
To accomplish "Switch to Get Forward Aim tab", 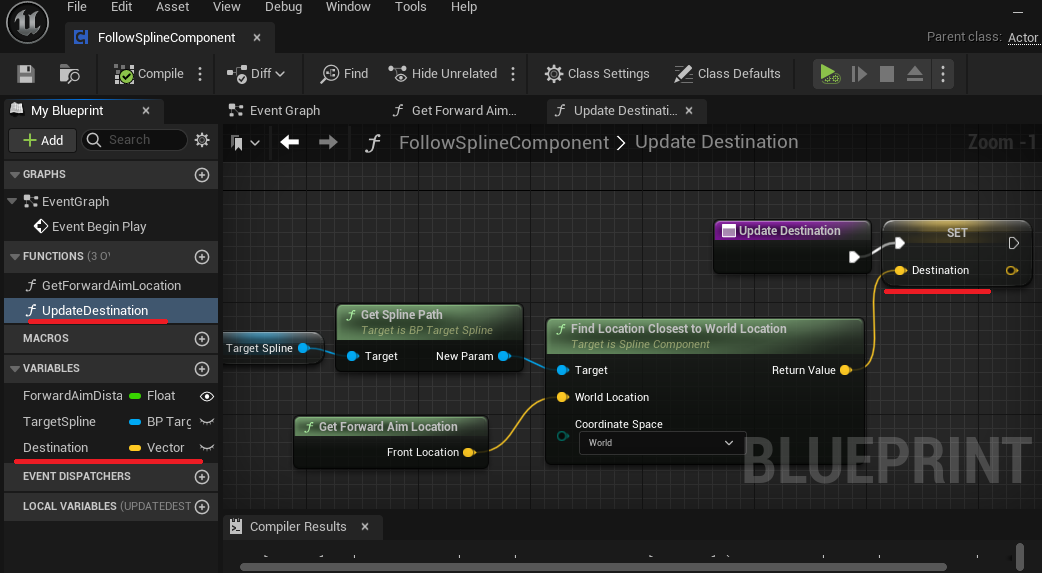I will coord(454,110).
